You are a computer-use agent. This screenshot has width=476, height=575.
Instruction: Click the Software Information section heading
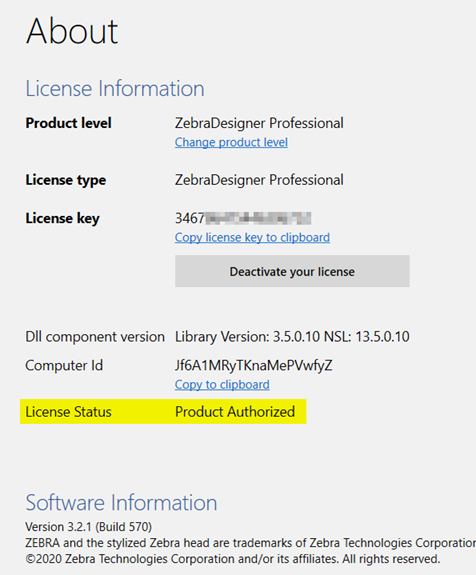tap(121, 502)
